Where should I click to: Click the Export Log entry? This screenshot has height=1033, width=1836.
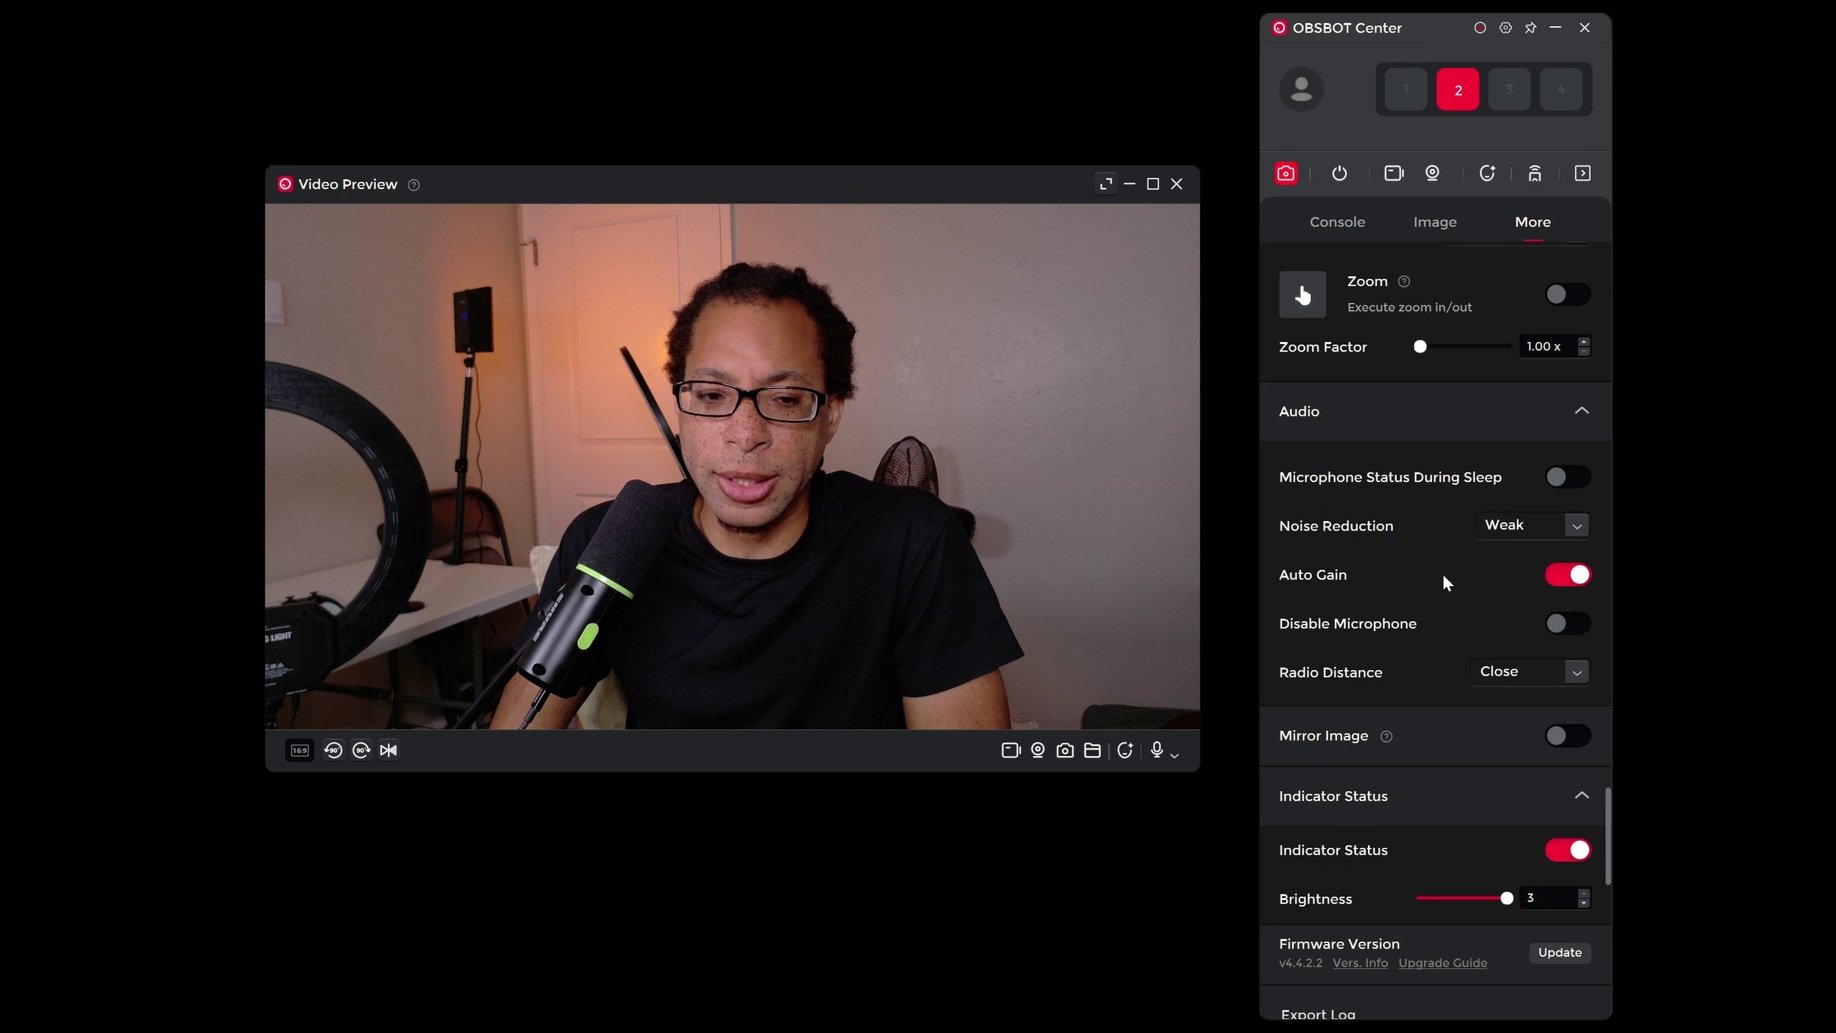1317,1014
